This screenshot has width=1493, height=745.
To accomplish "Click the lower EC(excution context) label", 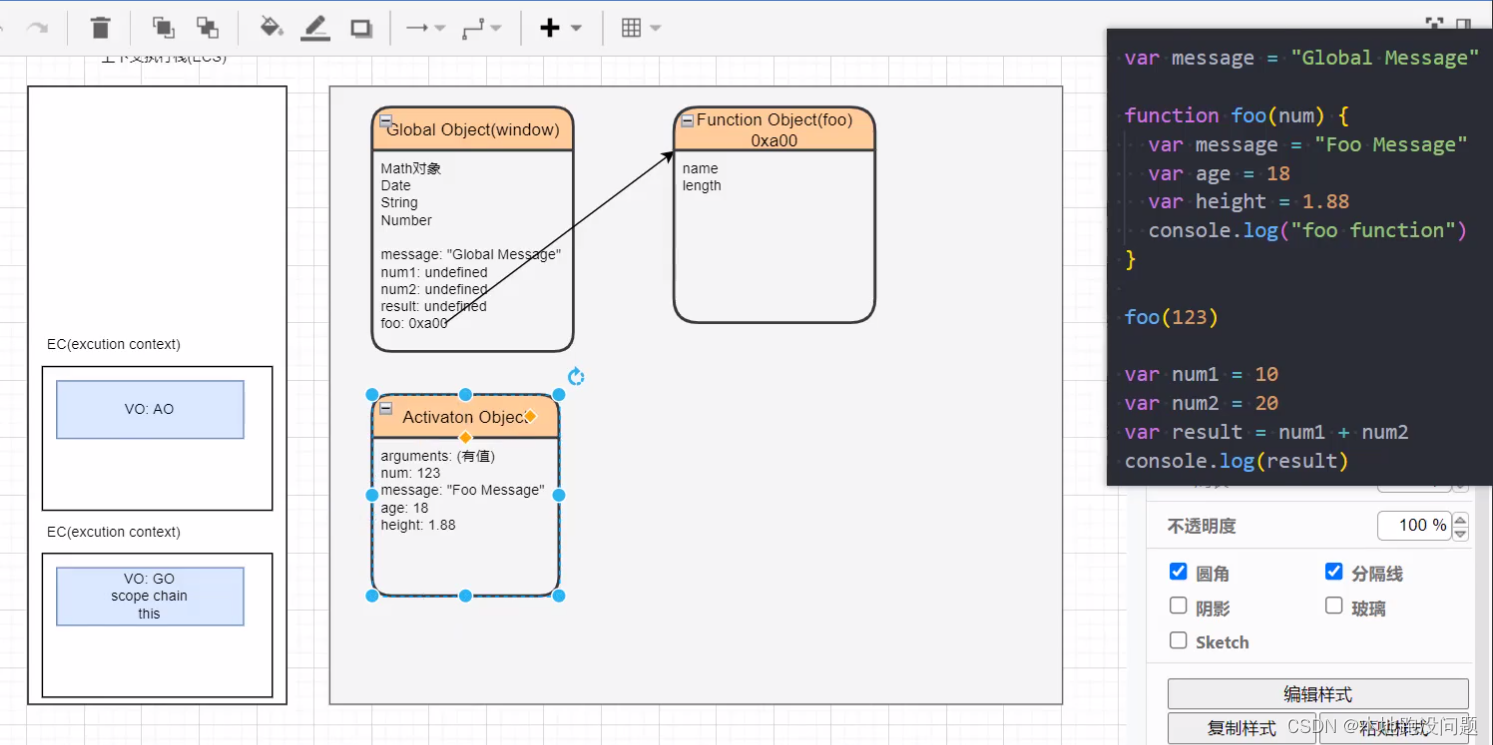I will pos(114,532).
